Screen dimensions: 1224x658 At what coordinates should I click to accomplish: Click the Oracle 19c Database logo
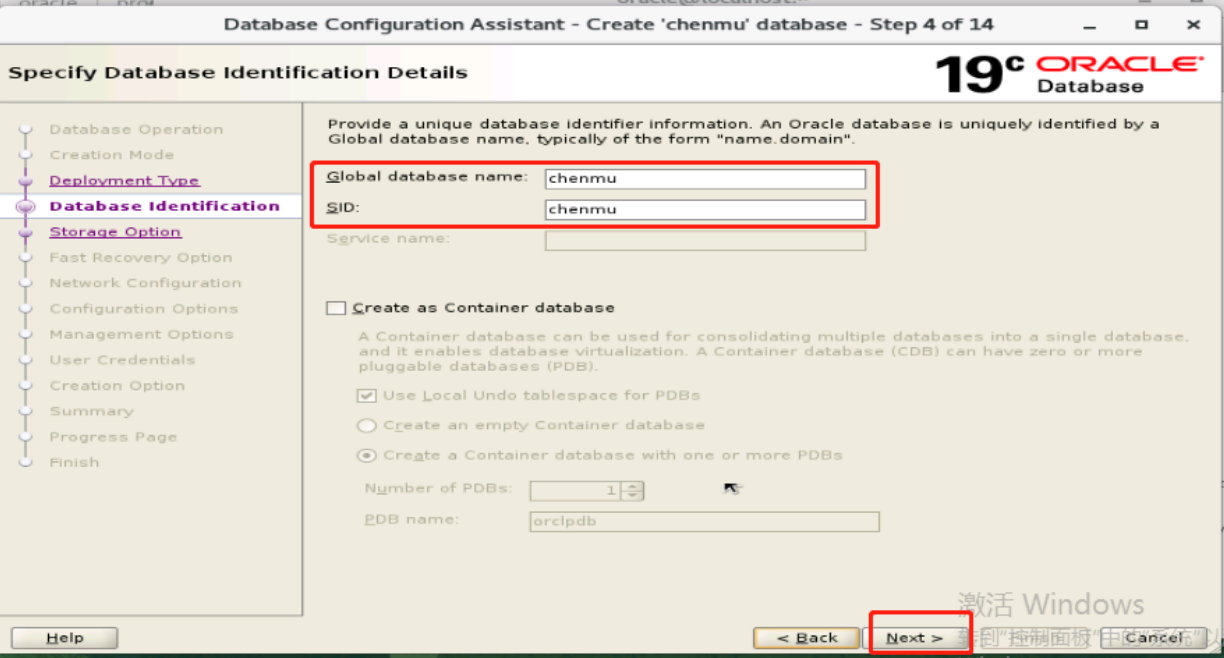1070,74
